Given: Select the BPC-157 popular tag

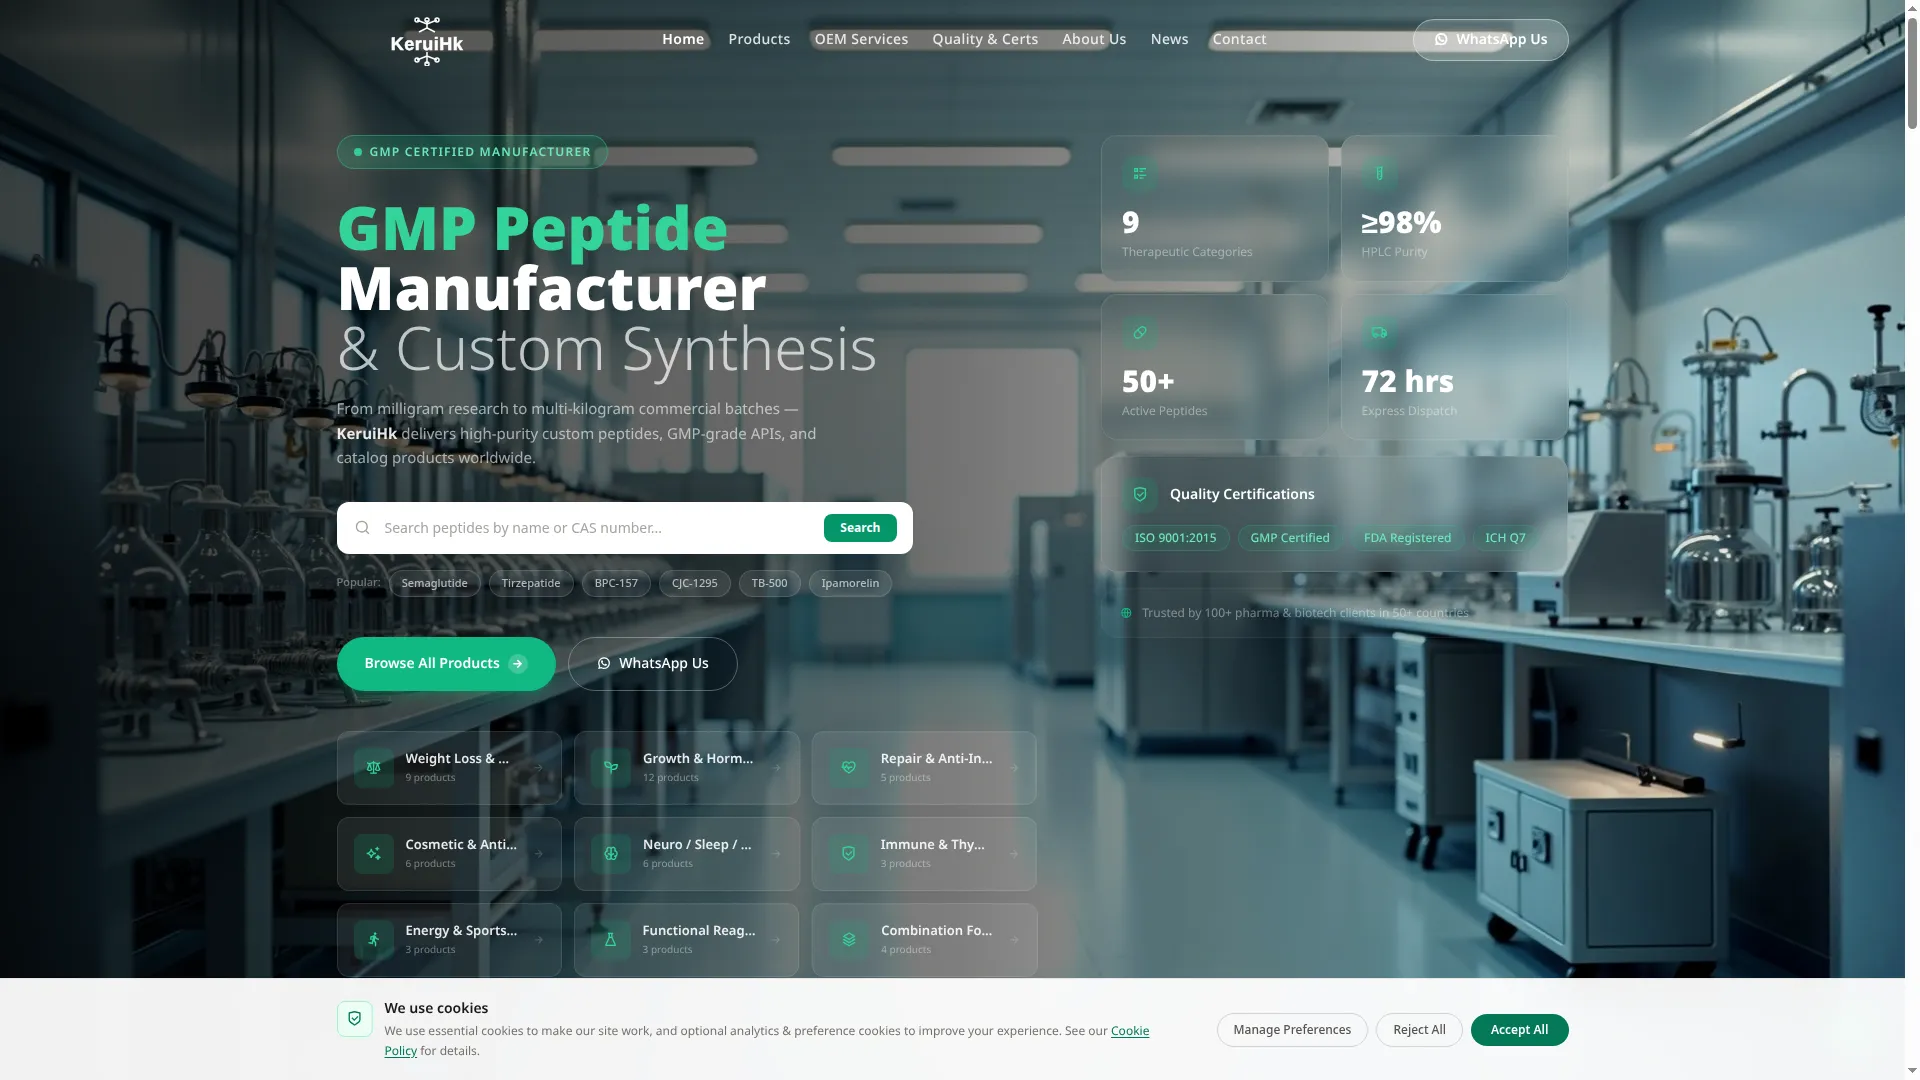Looking at the screenshot, I should click(x=616, y=584).
